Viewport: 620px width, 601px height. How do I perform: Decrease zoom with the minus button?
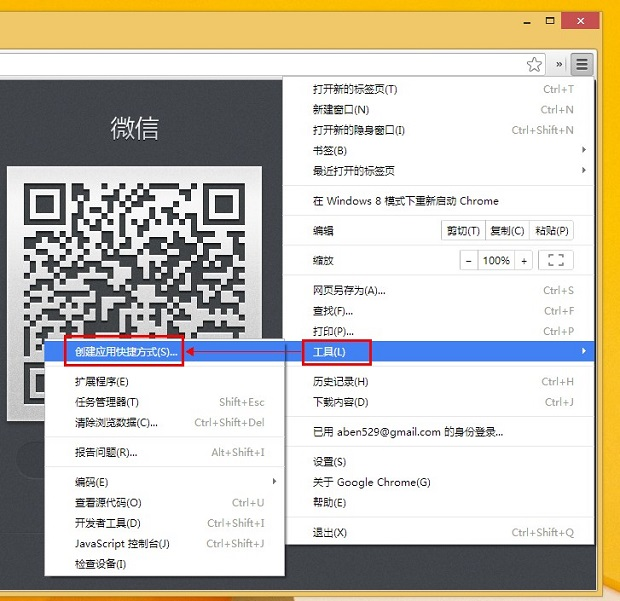(x=469, y=260)
